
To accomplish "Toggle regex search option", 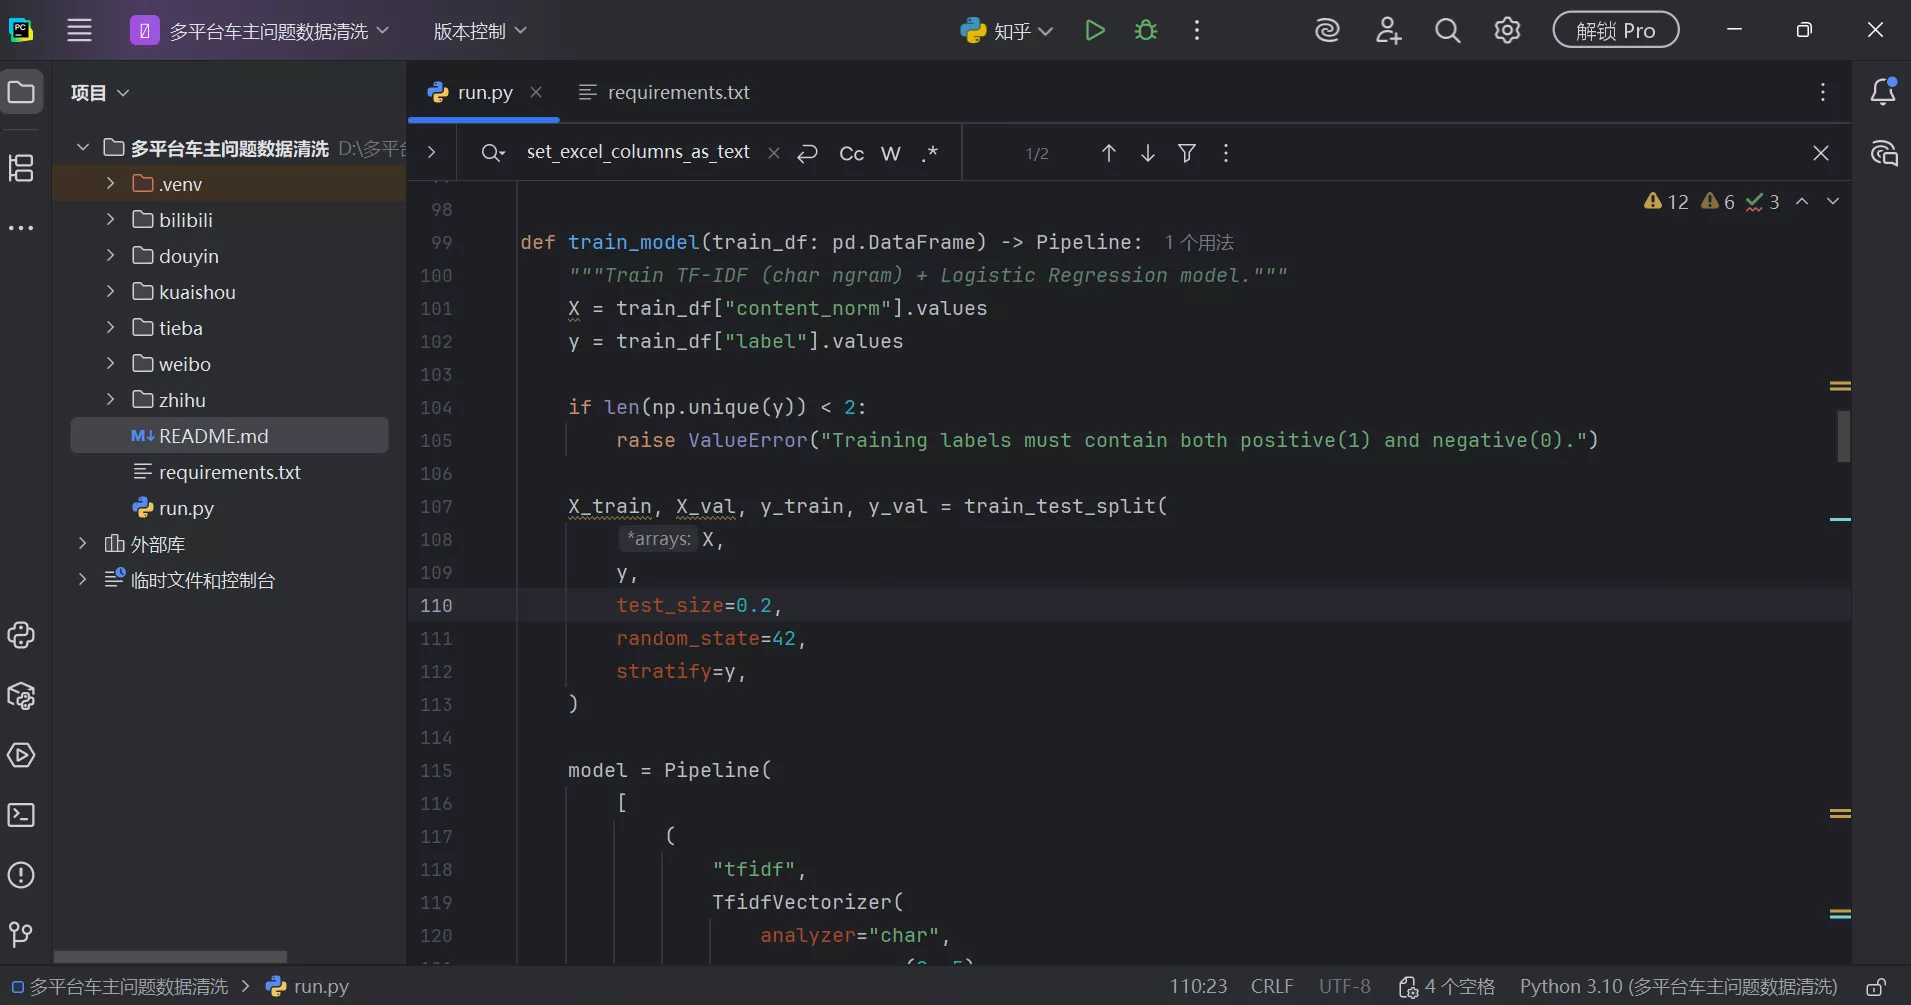I will point(930,153).
